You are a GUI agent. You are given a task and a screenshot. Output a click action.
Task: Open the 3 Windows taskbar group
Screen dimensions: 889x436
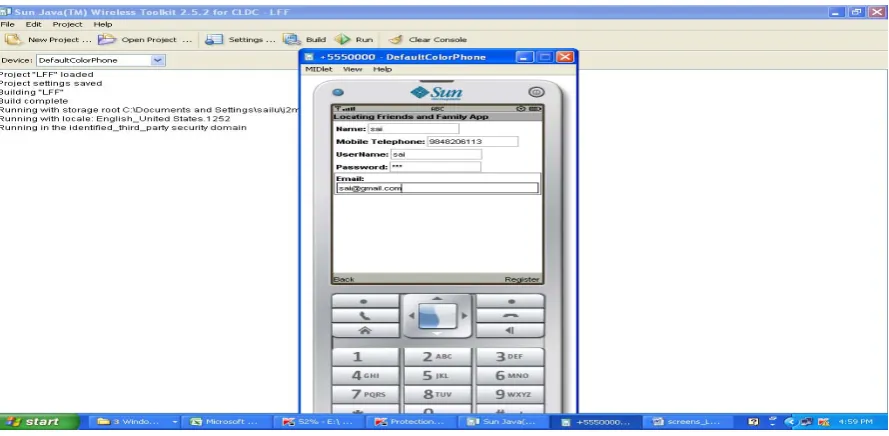coord(137,422)
